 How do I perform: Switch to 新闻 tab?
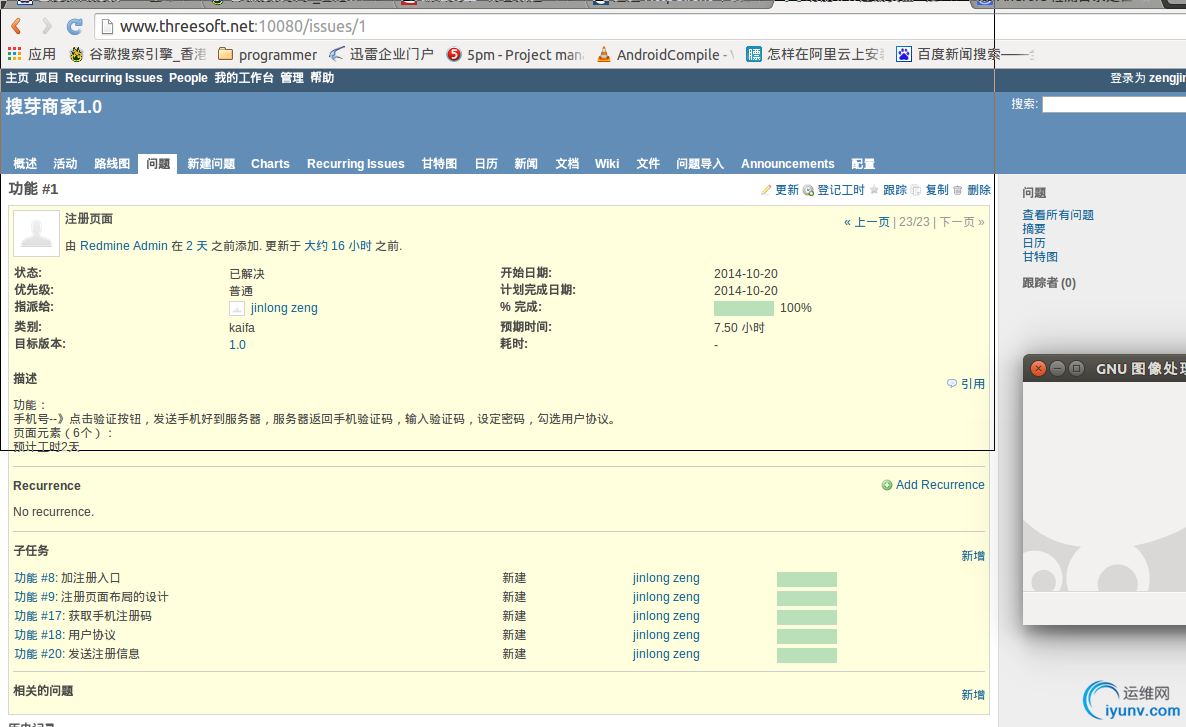pos(526,163)
